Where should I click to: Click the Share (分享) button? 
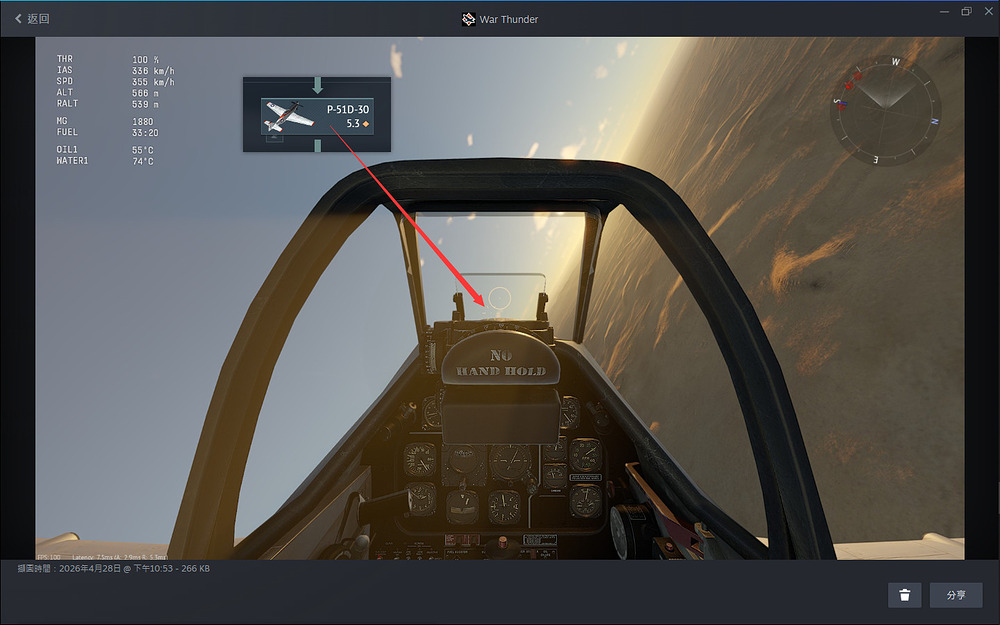coord(956,595)
